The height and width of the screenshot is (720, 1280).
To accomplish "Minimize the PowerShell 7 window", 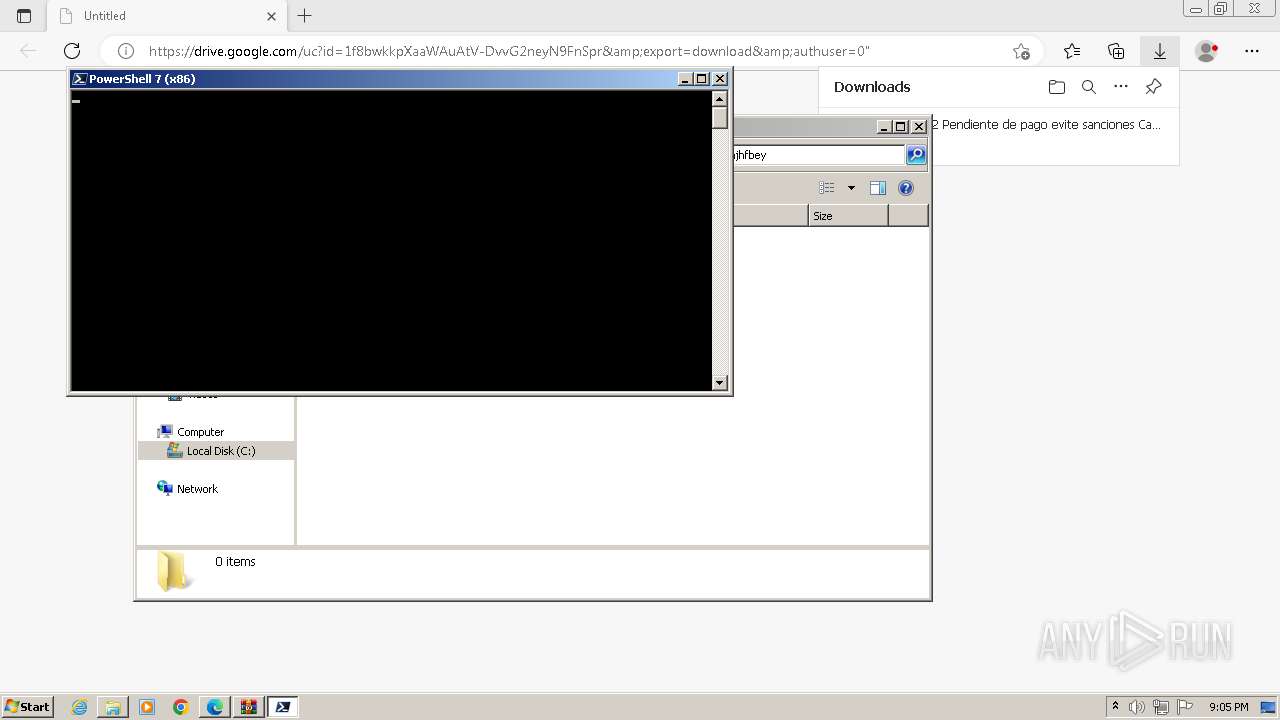I will coord(685,79).
